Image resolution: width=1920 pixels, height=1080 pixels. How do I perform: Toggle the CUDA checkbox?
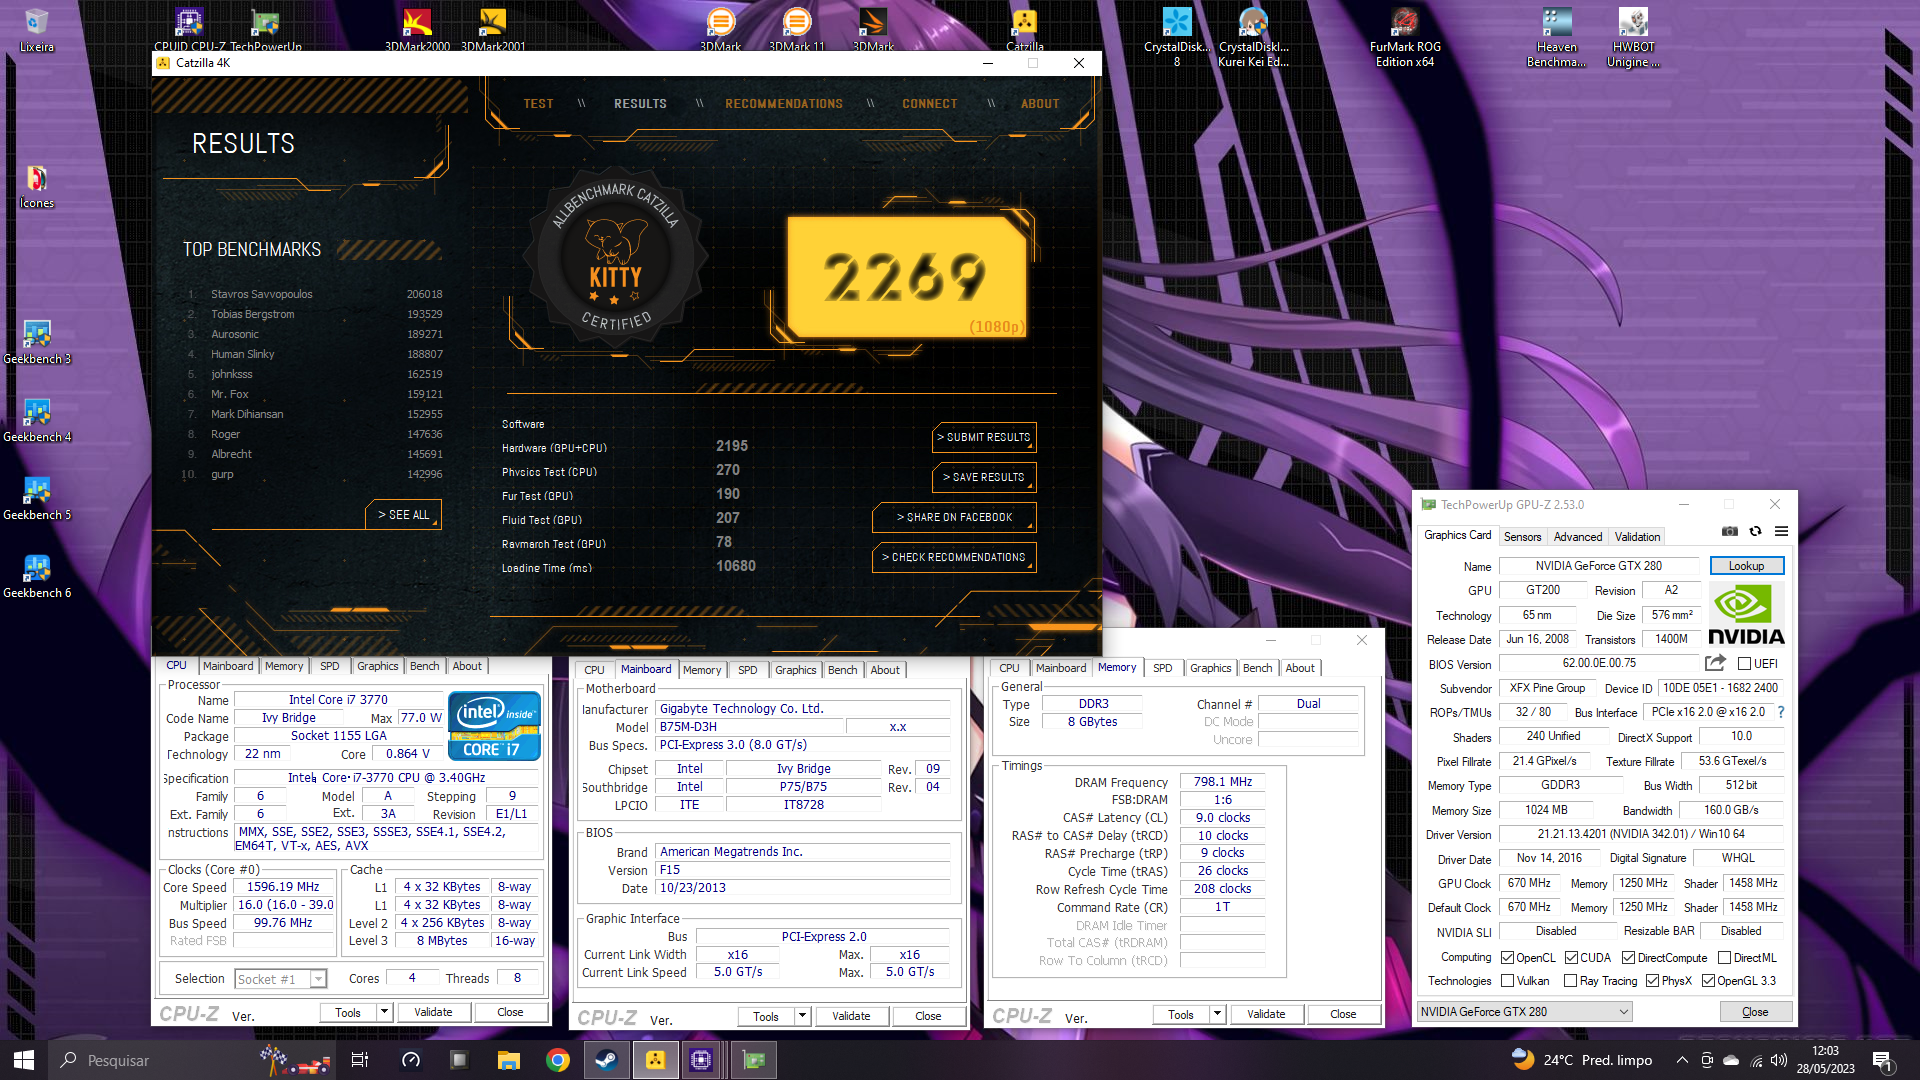coord(1571,958)
